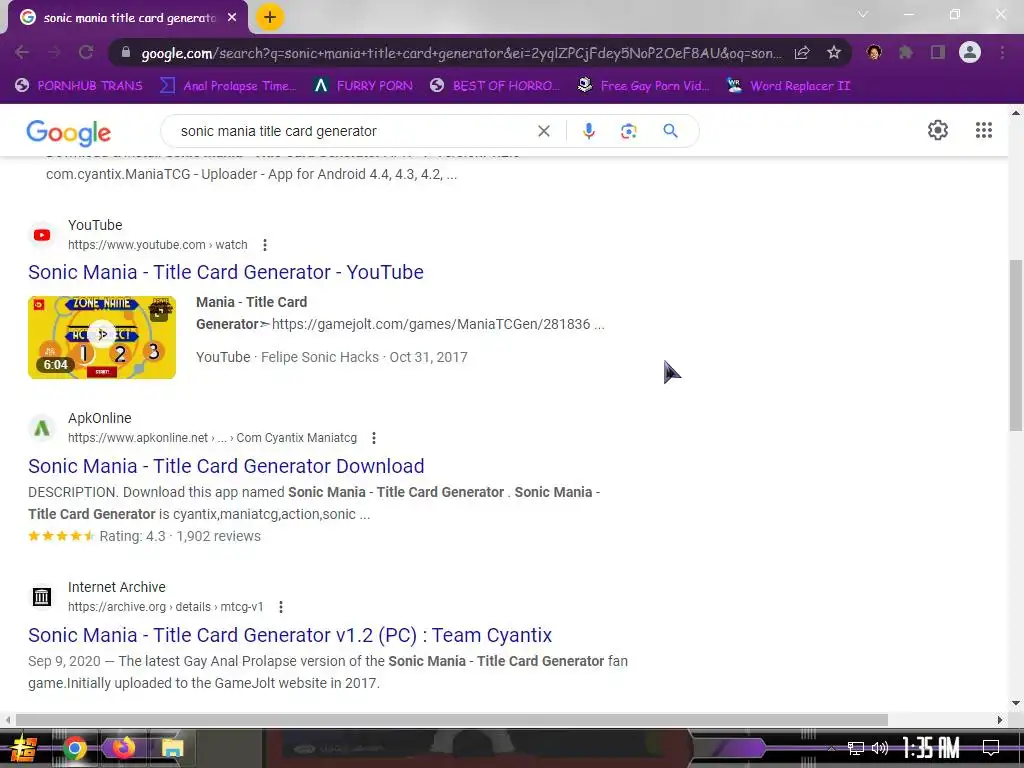This screenshot has height=768, width=1024.
Task: Launch Firefox from the taskbar
Action: point(122,748)
